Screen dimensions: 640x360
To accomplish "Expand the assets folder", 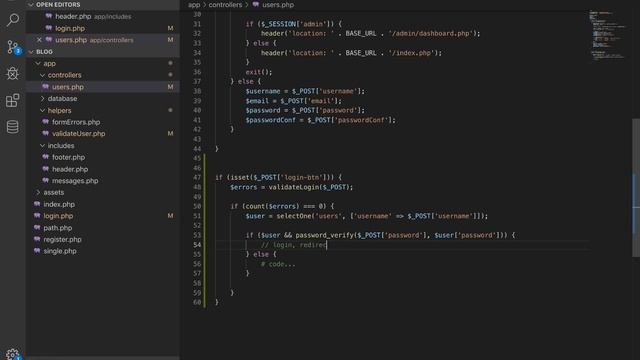I will [38, 192].
